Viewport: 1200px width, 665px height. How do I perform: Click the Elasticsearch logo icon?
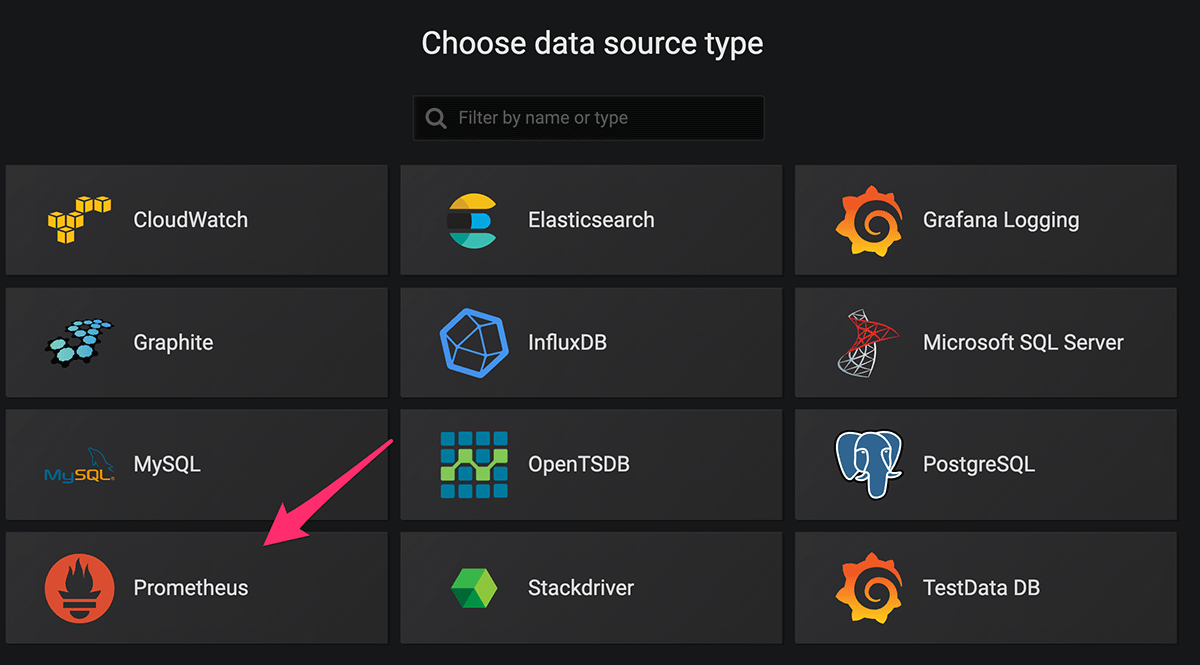click(x=472, y=220)
